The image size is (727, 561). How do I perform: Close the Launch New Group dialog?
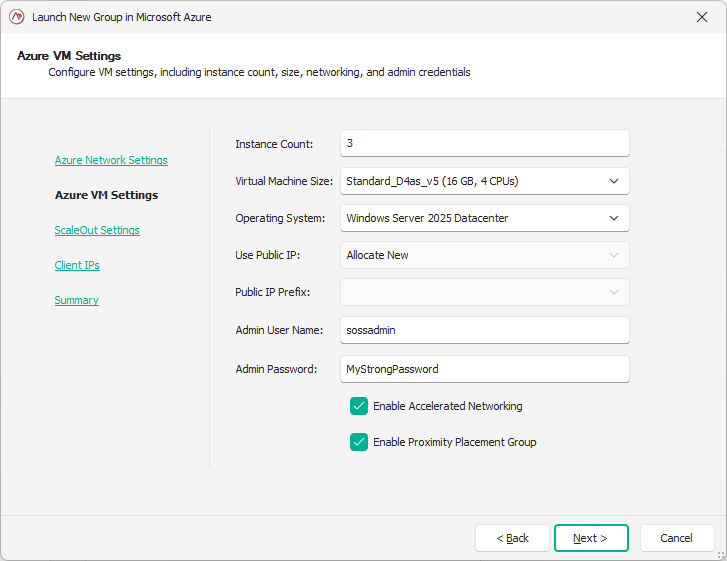tap(701, 17)
